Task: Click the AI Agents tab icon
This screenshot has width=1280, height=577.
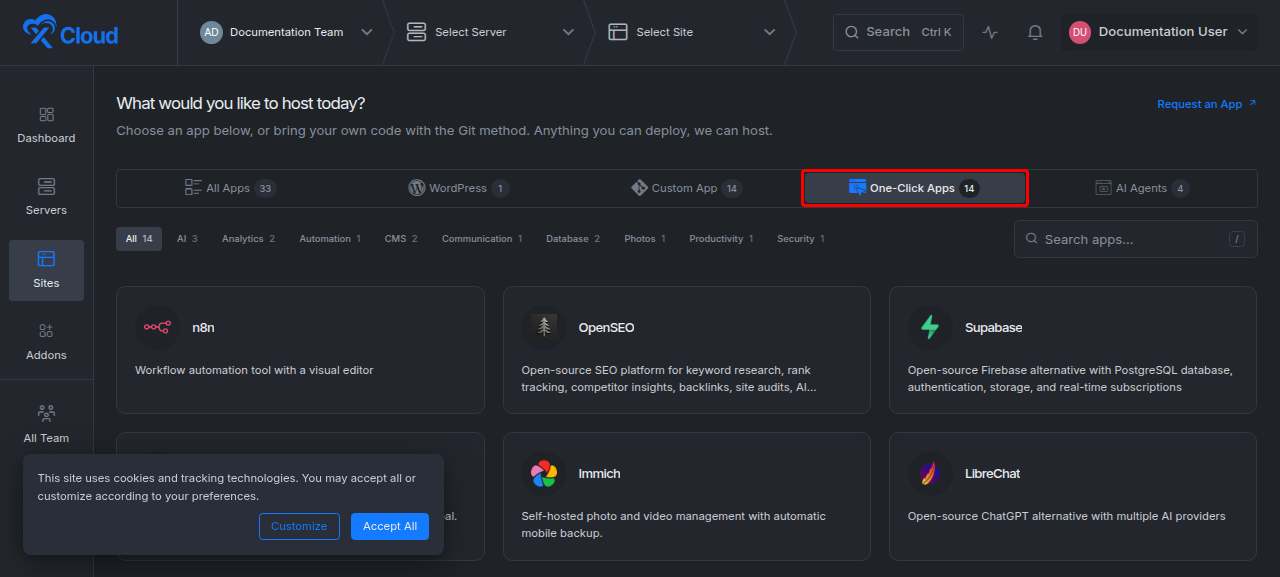Action: 1103,188
